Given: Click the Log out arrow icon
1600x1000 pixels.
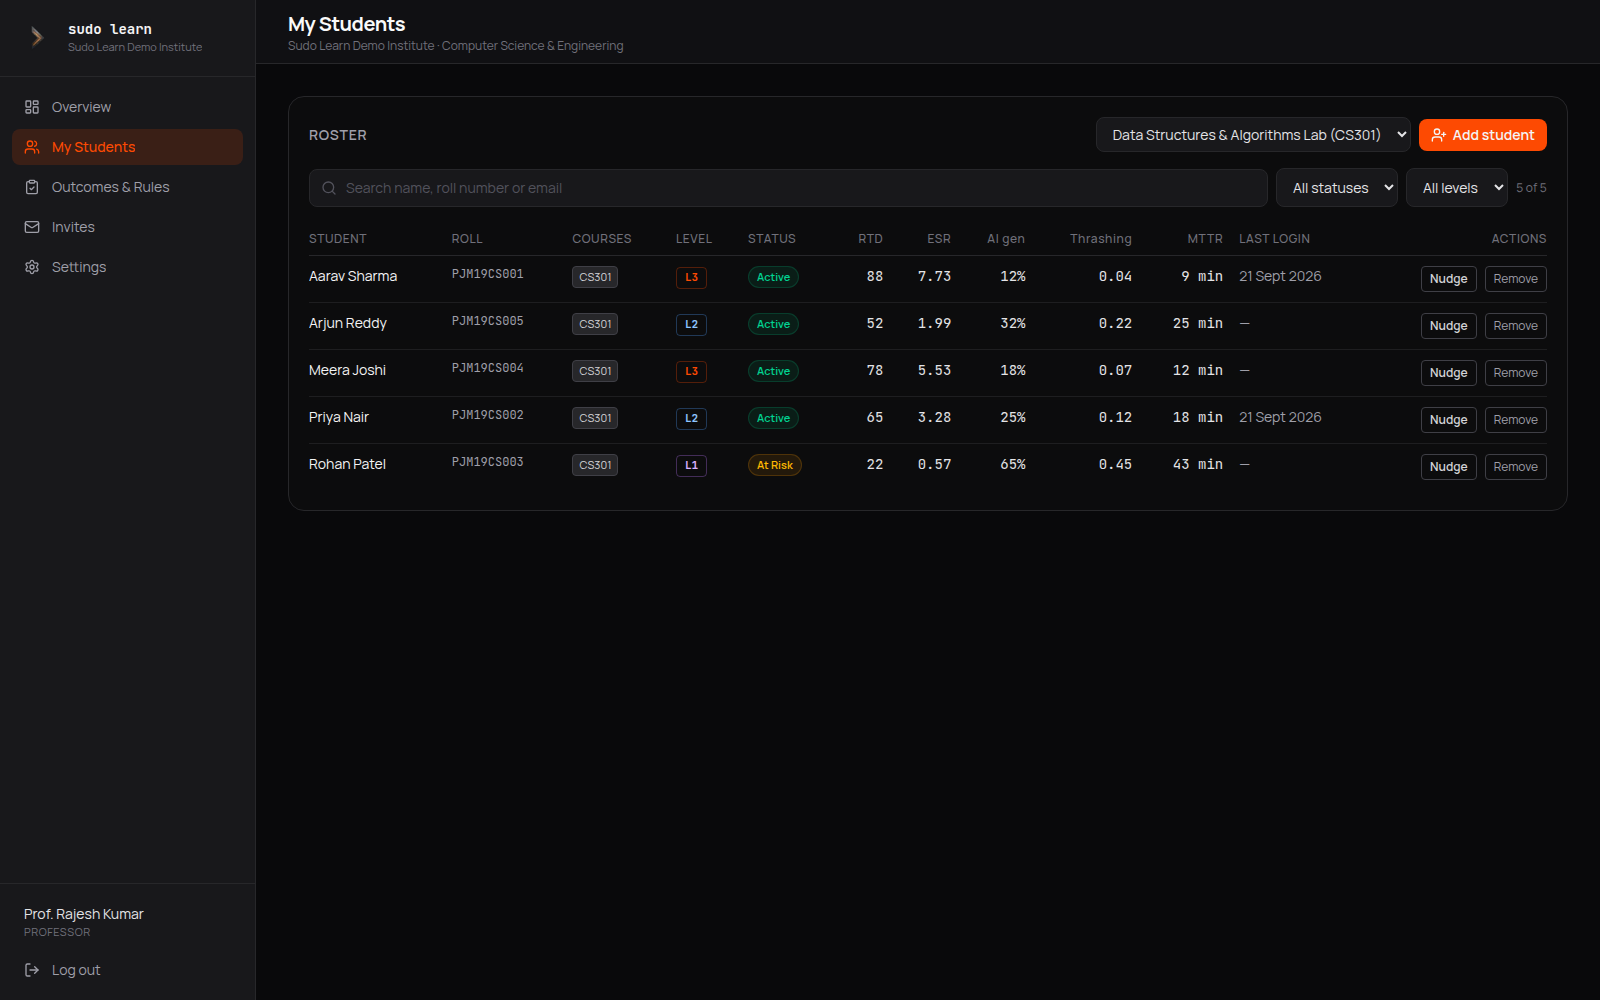Looking at the screenshot, I should click(x=32, y=970).
